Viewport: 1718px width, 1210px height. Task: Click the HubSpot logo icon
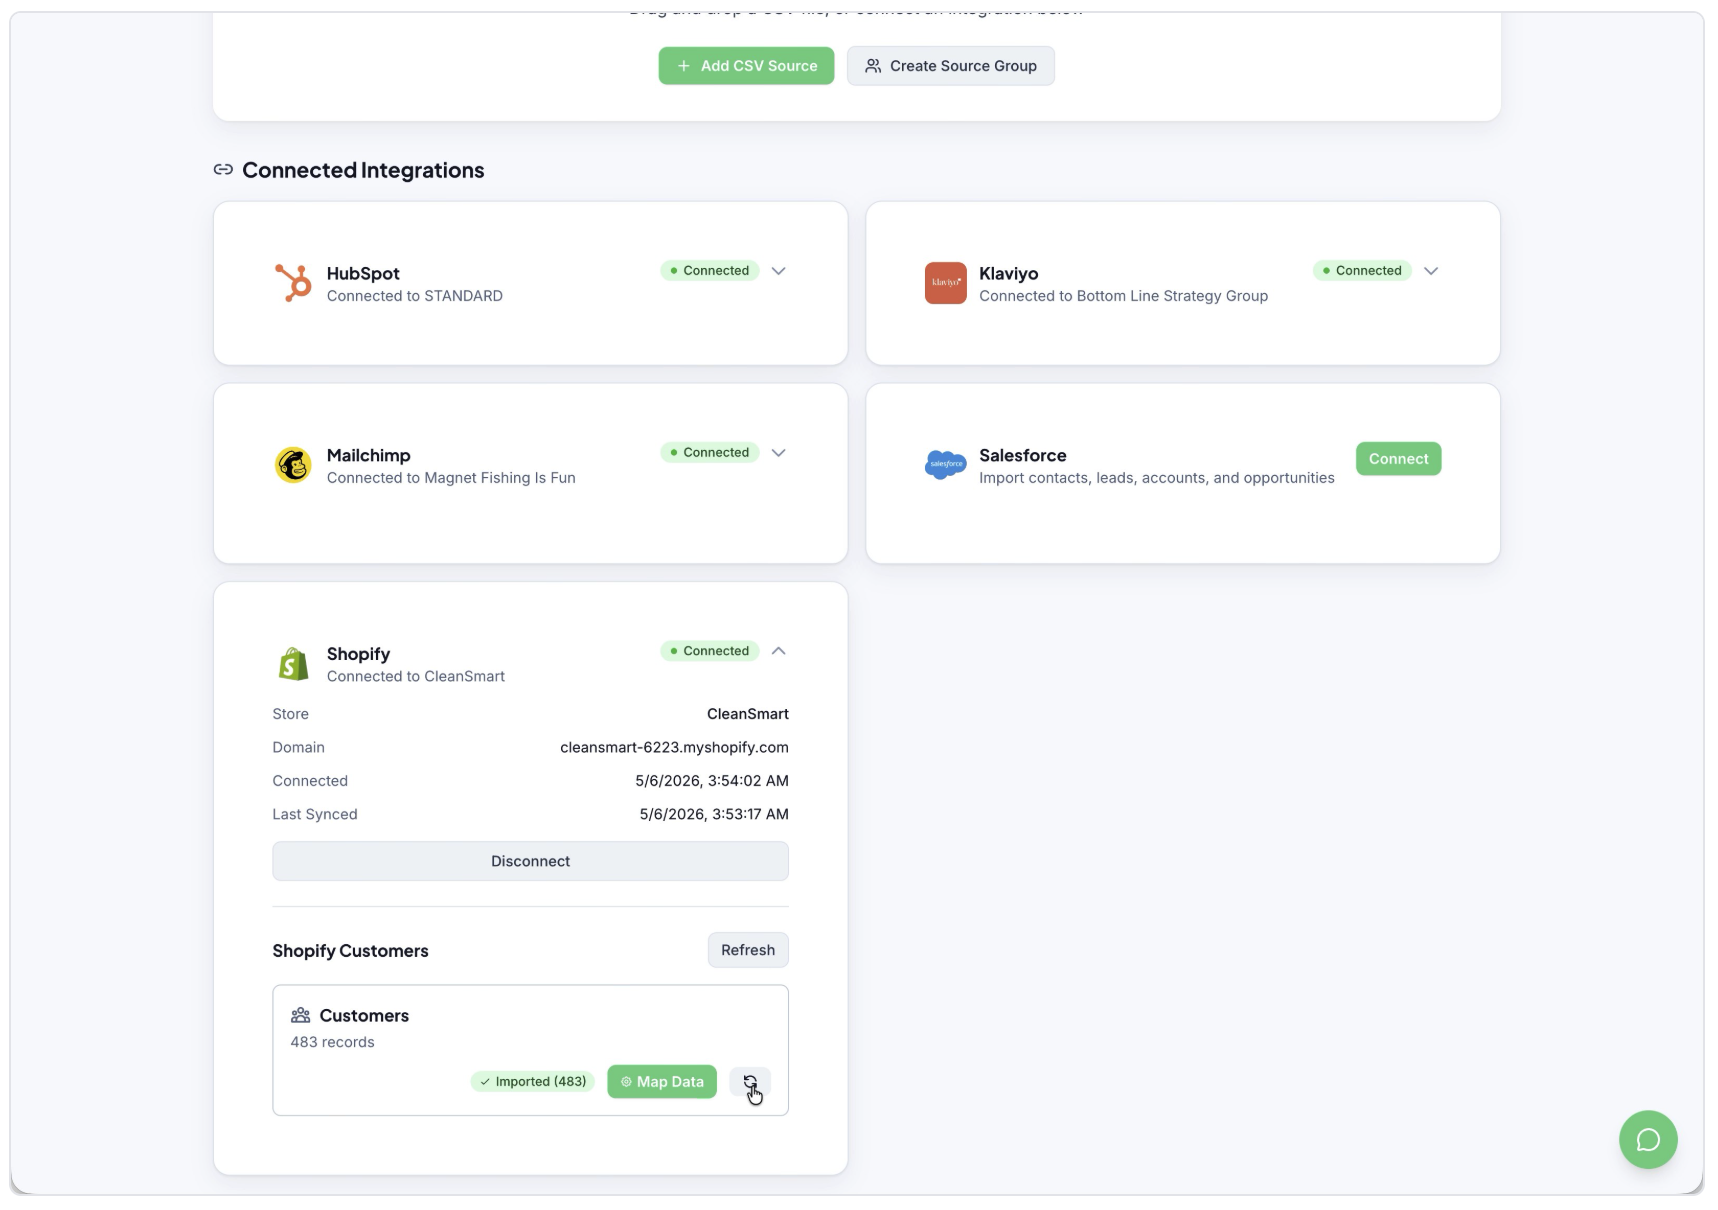point(293,283)
